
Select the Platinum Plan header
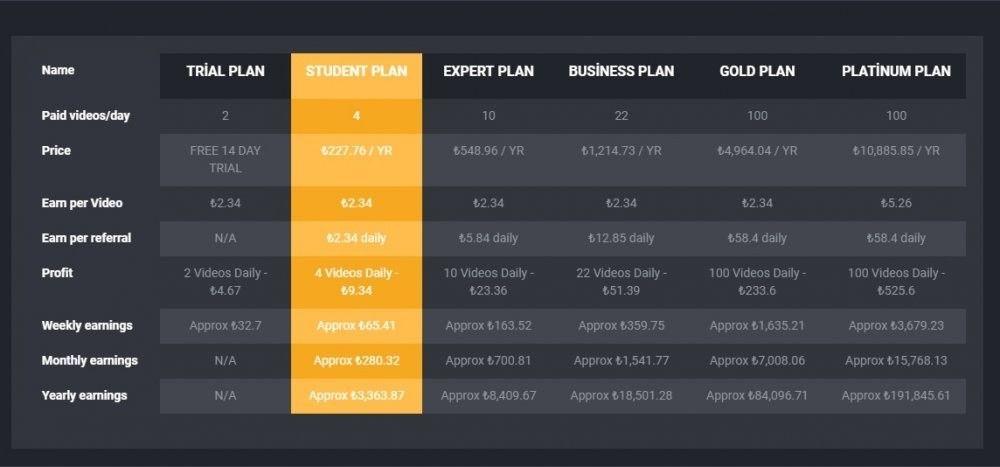pyautogui.click(x=896, y=71)
